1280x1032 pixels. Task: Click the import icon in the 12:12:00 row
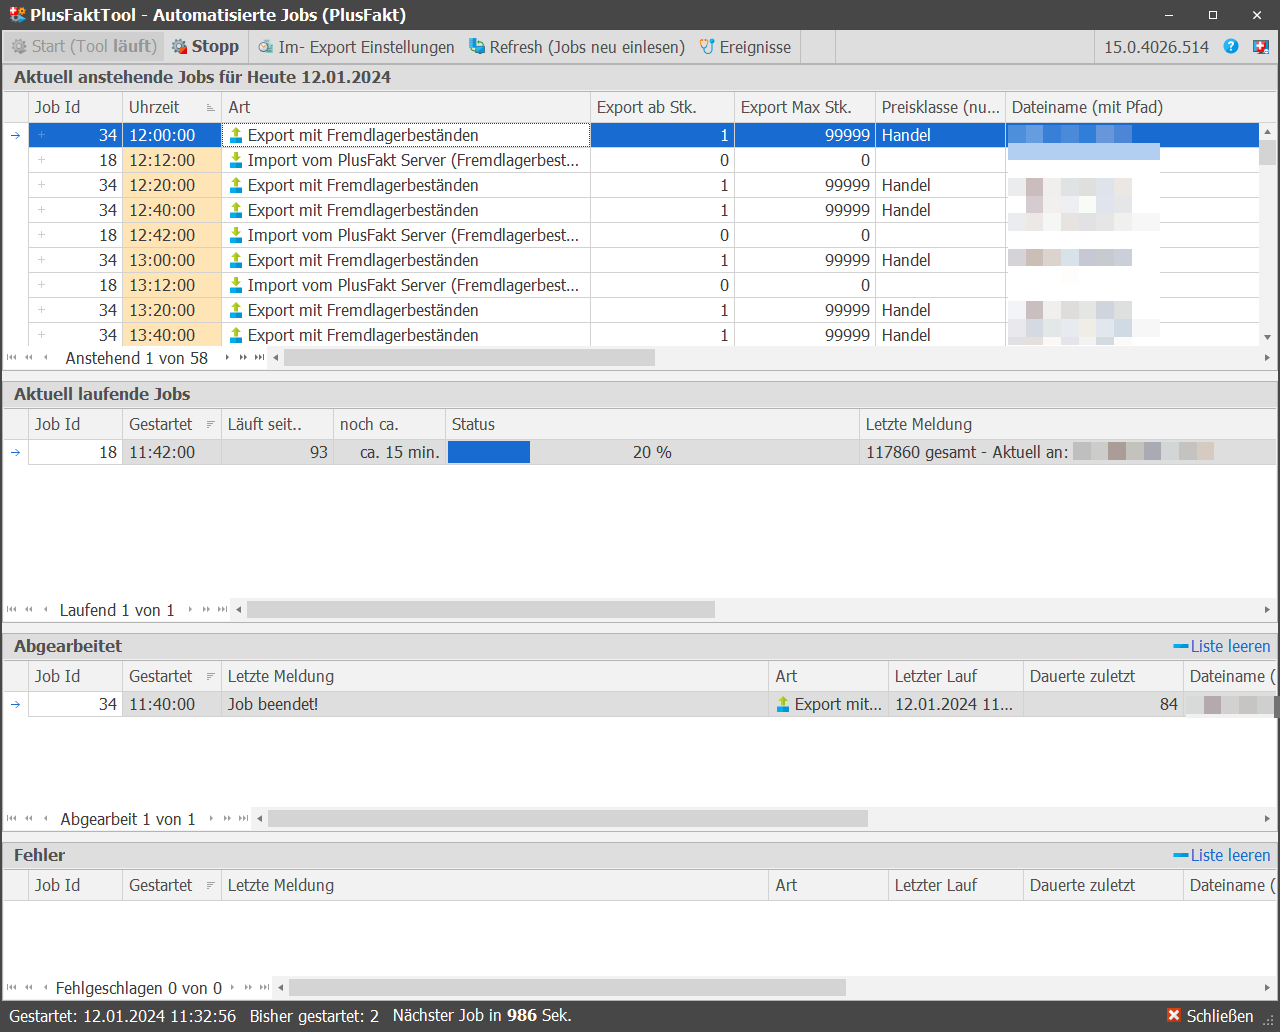click(x=236, y=160)
